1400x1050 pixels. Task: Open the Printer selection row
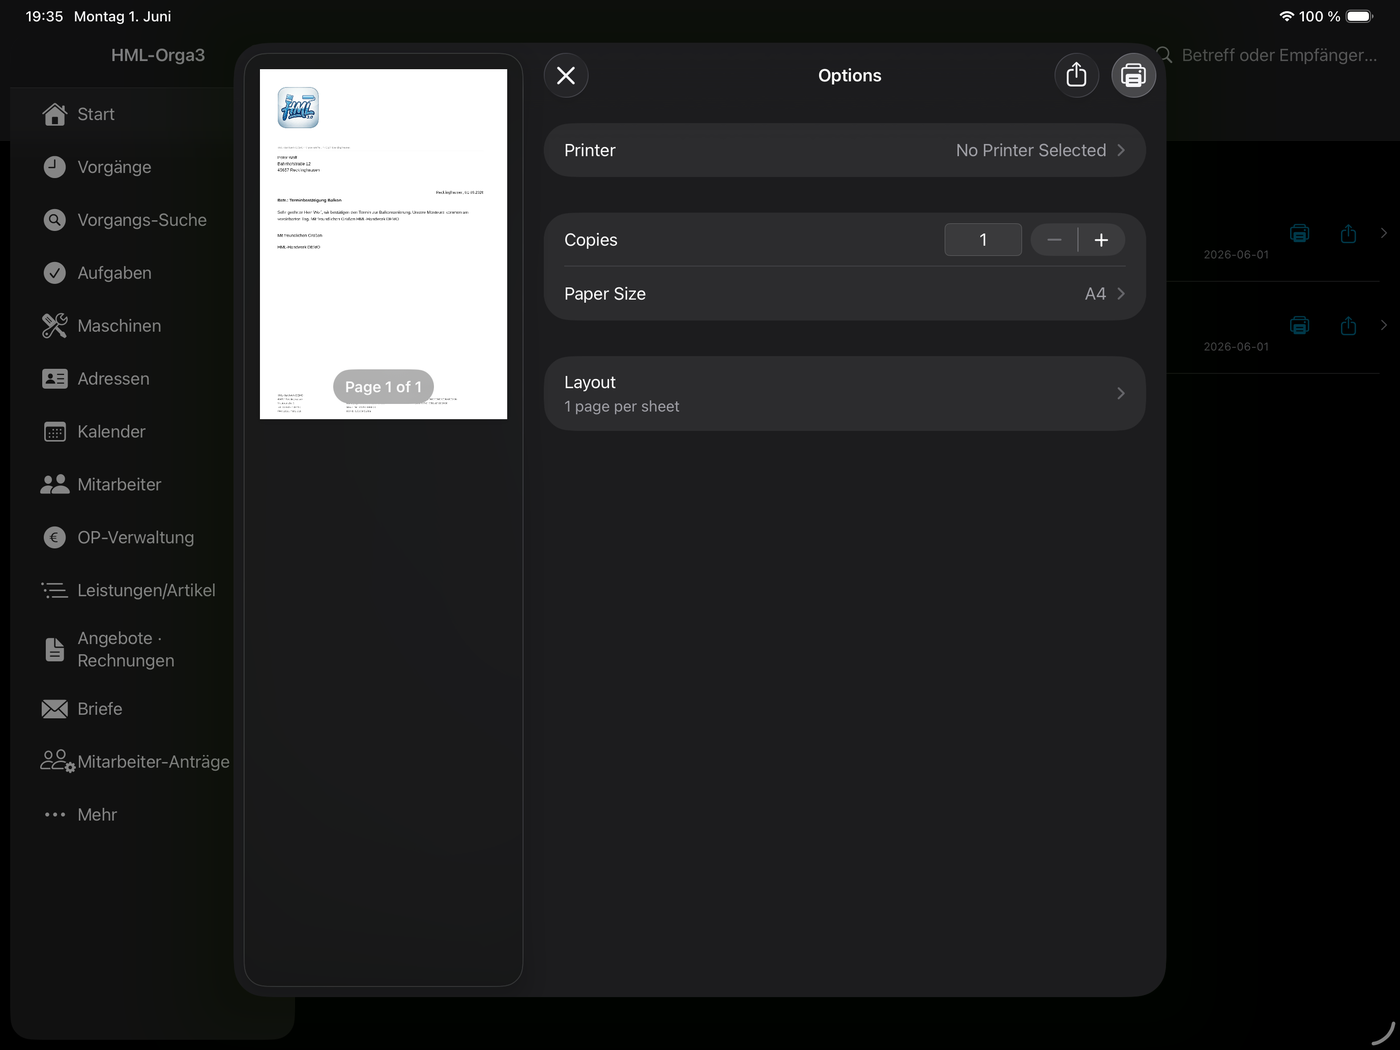pos(844,150)
